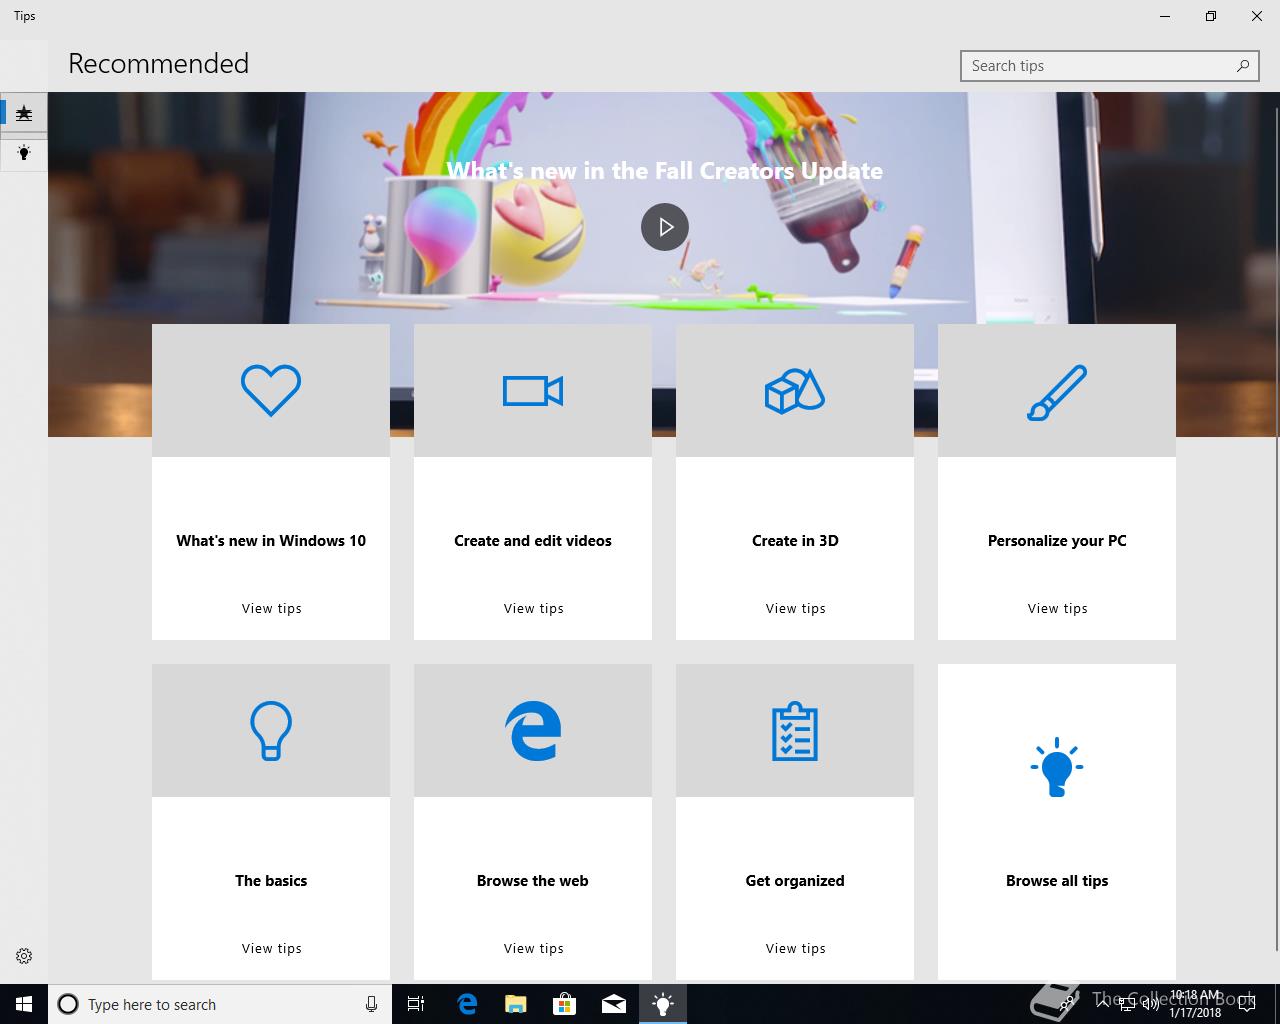This screenshot has width=1280, height=1024.
Task: View tips for Browse the web
Action: coord(533,948)
